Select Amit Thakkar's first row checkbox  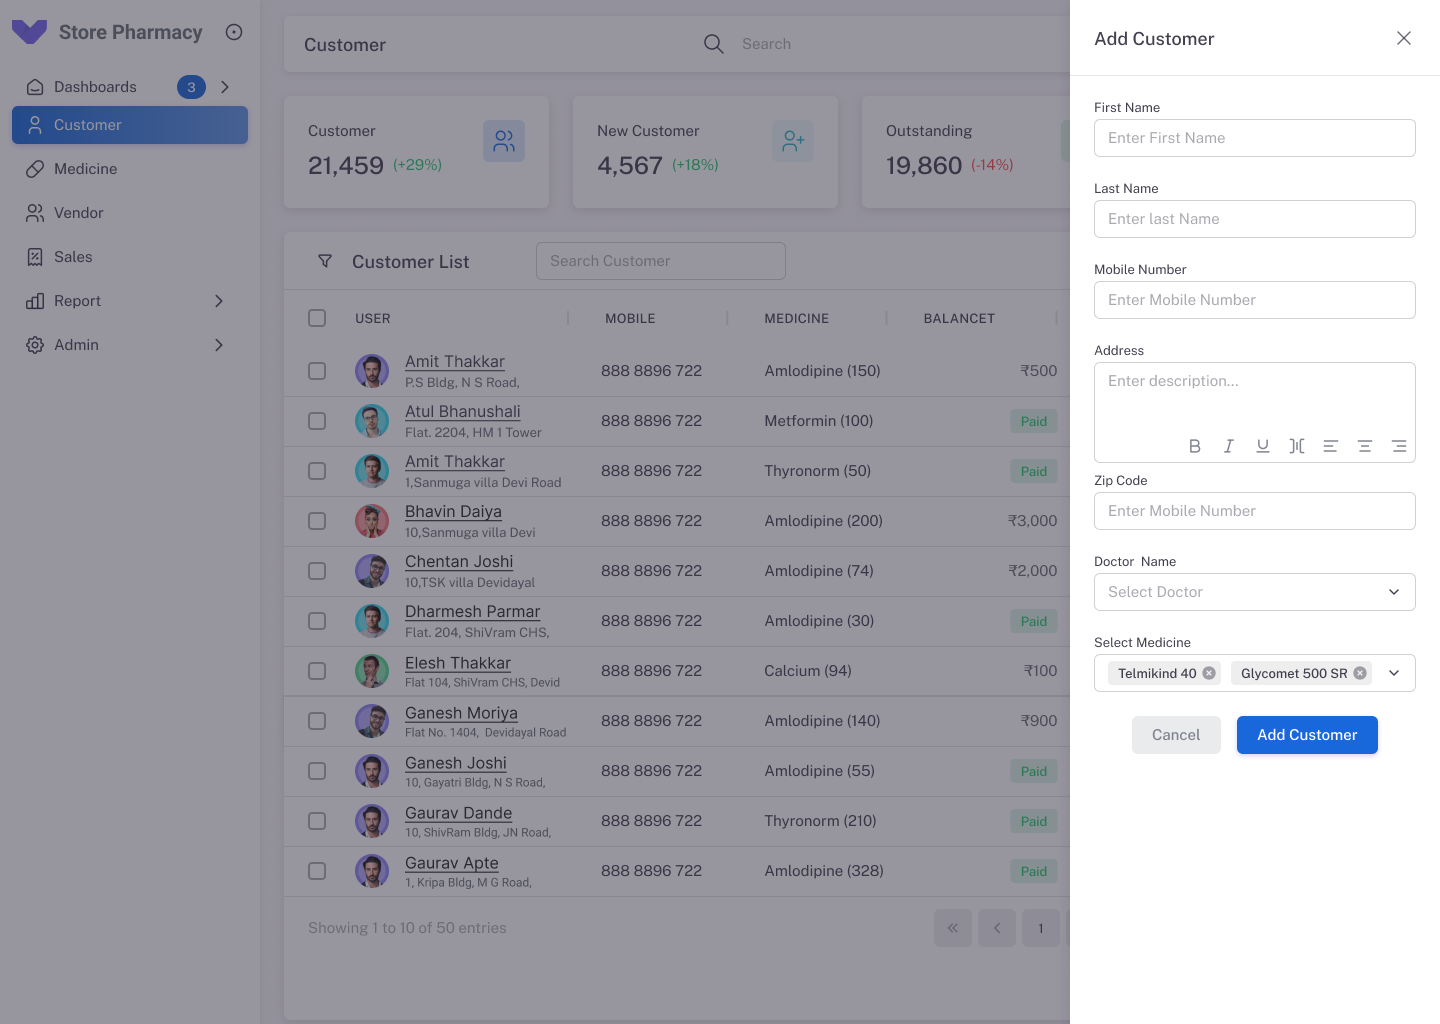point(317,371)
